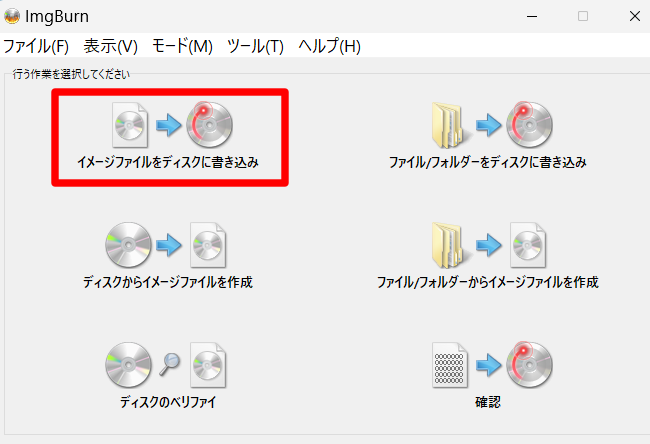This screenshot has width=650, height=444.
Task: Open the モード(M) menu
Action: 182,46
